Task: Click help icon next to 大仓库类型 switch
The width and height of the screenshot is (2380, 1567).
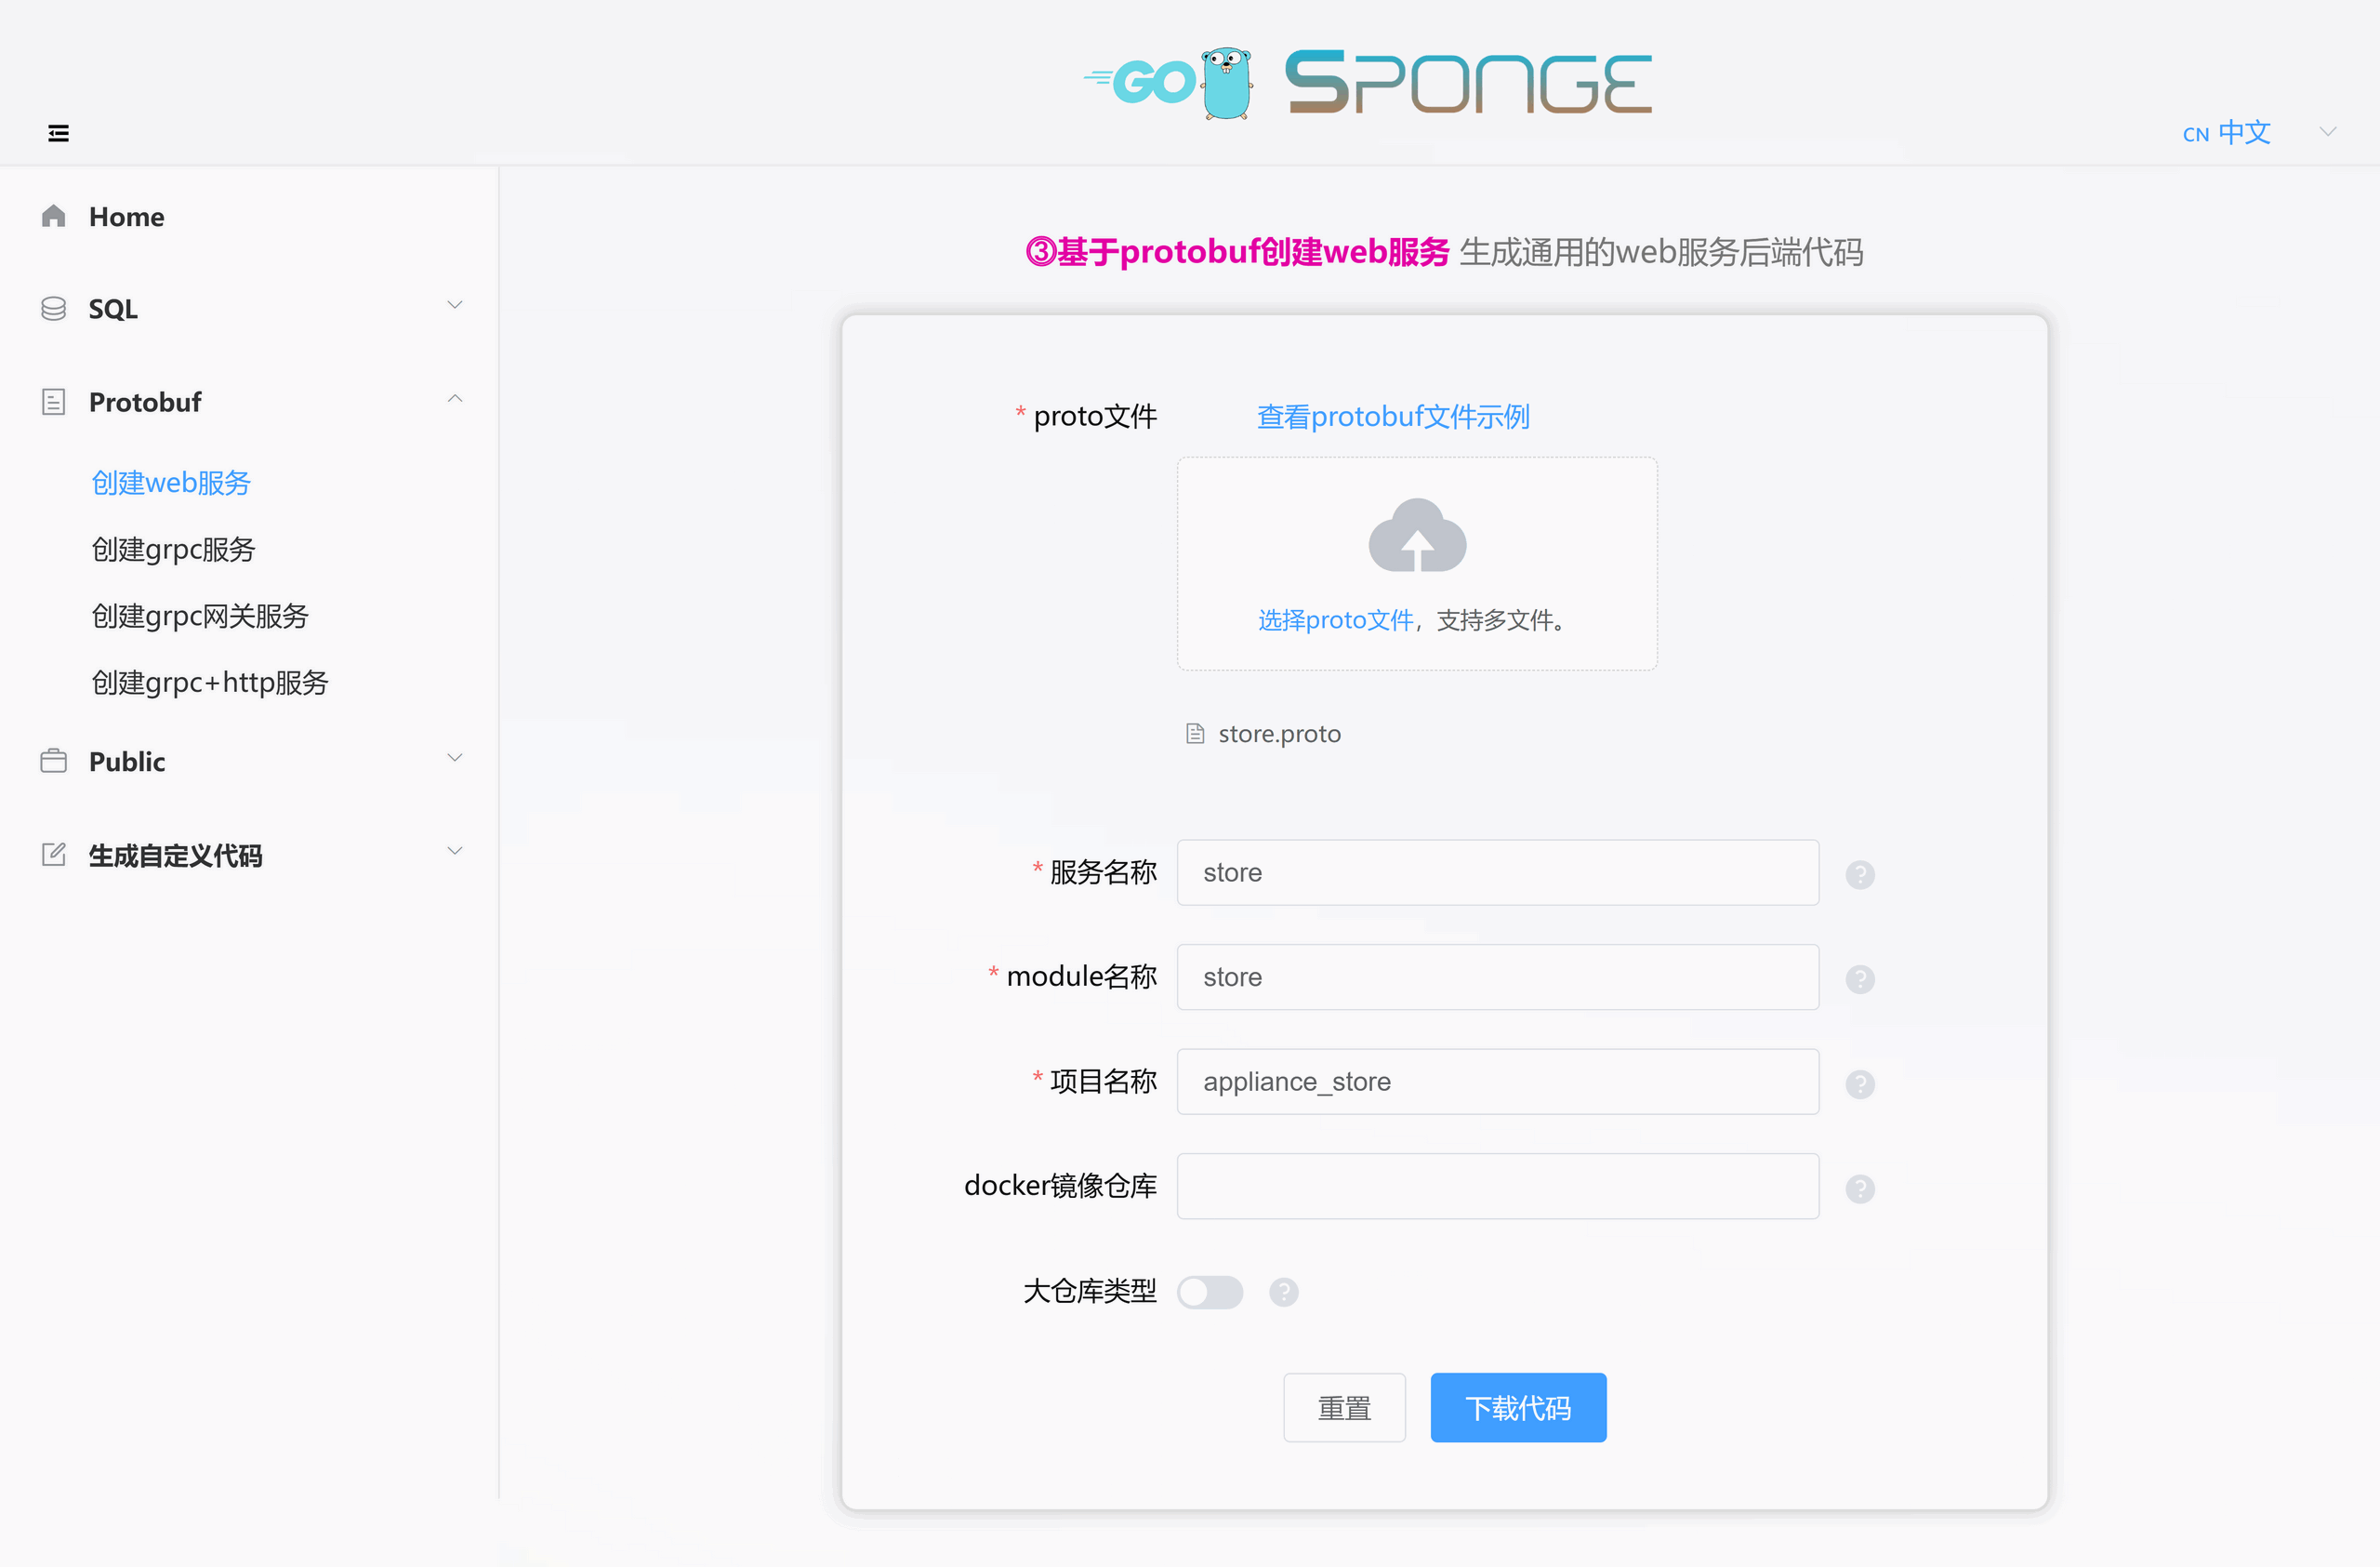Action: point(1283,1292)
